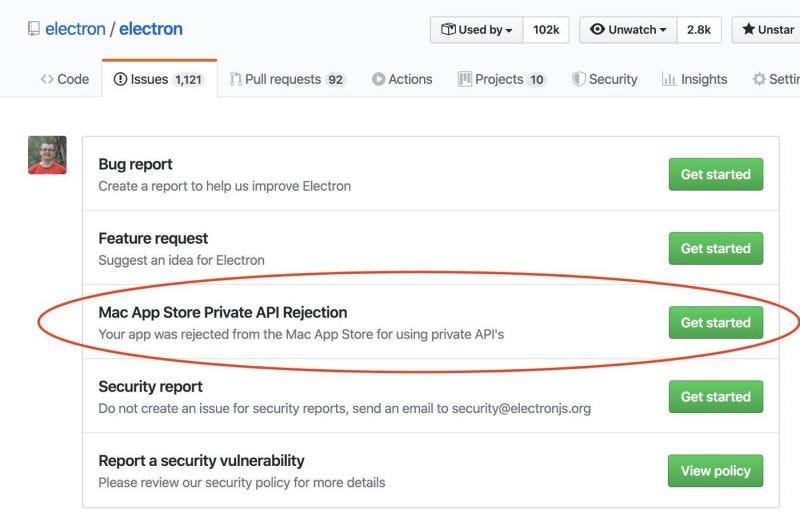Click the repository book icon
Image resolution: width=800 pixels, height=518 pixels.
point(34,29)
